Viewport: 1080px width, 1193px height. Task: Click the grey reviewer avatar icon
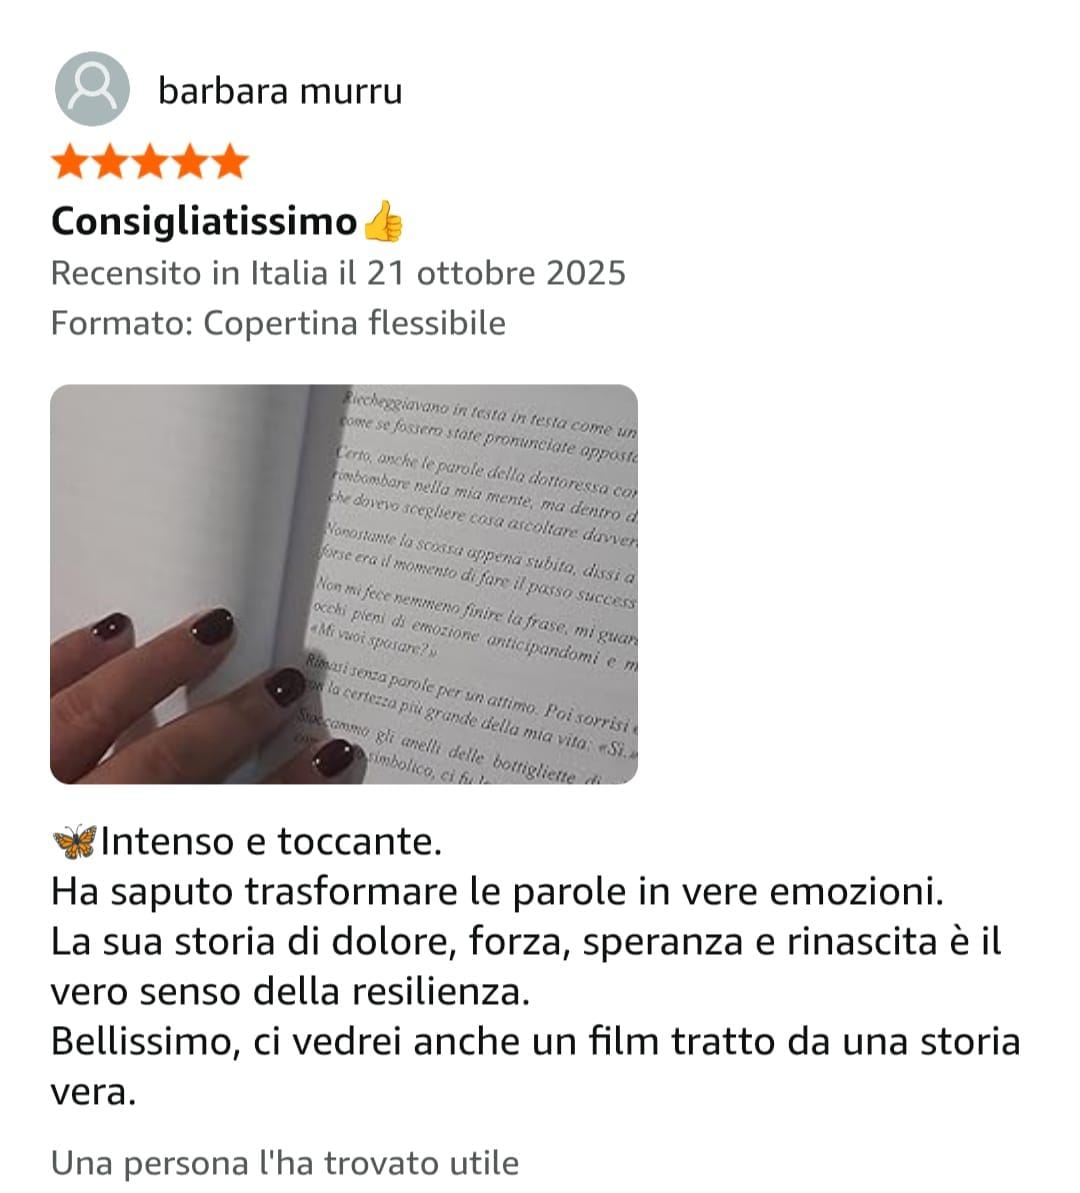92,89
